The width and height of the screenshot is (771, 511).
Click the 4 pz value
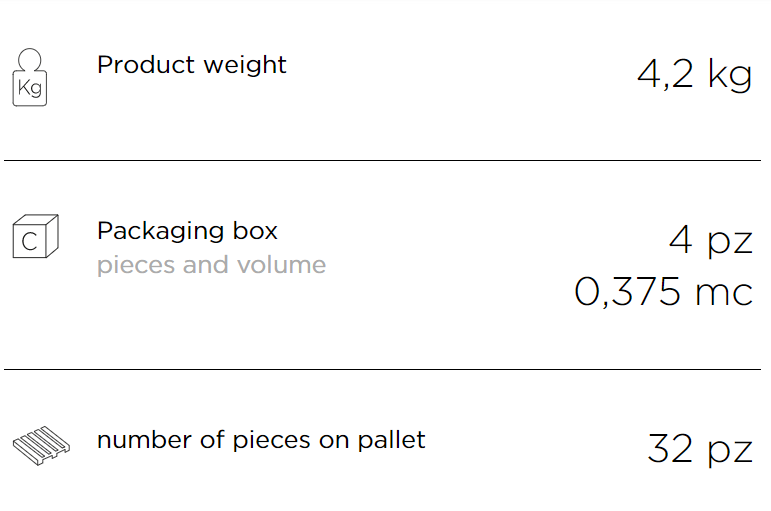click(711, 241)
